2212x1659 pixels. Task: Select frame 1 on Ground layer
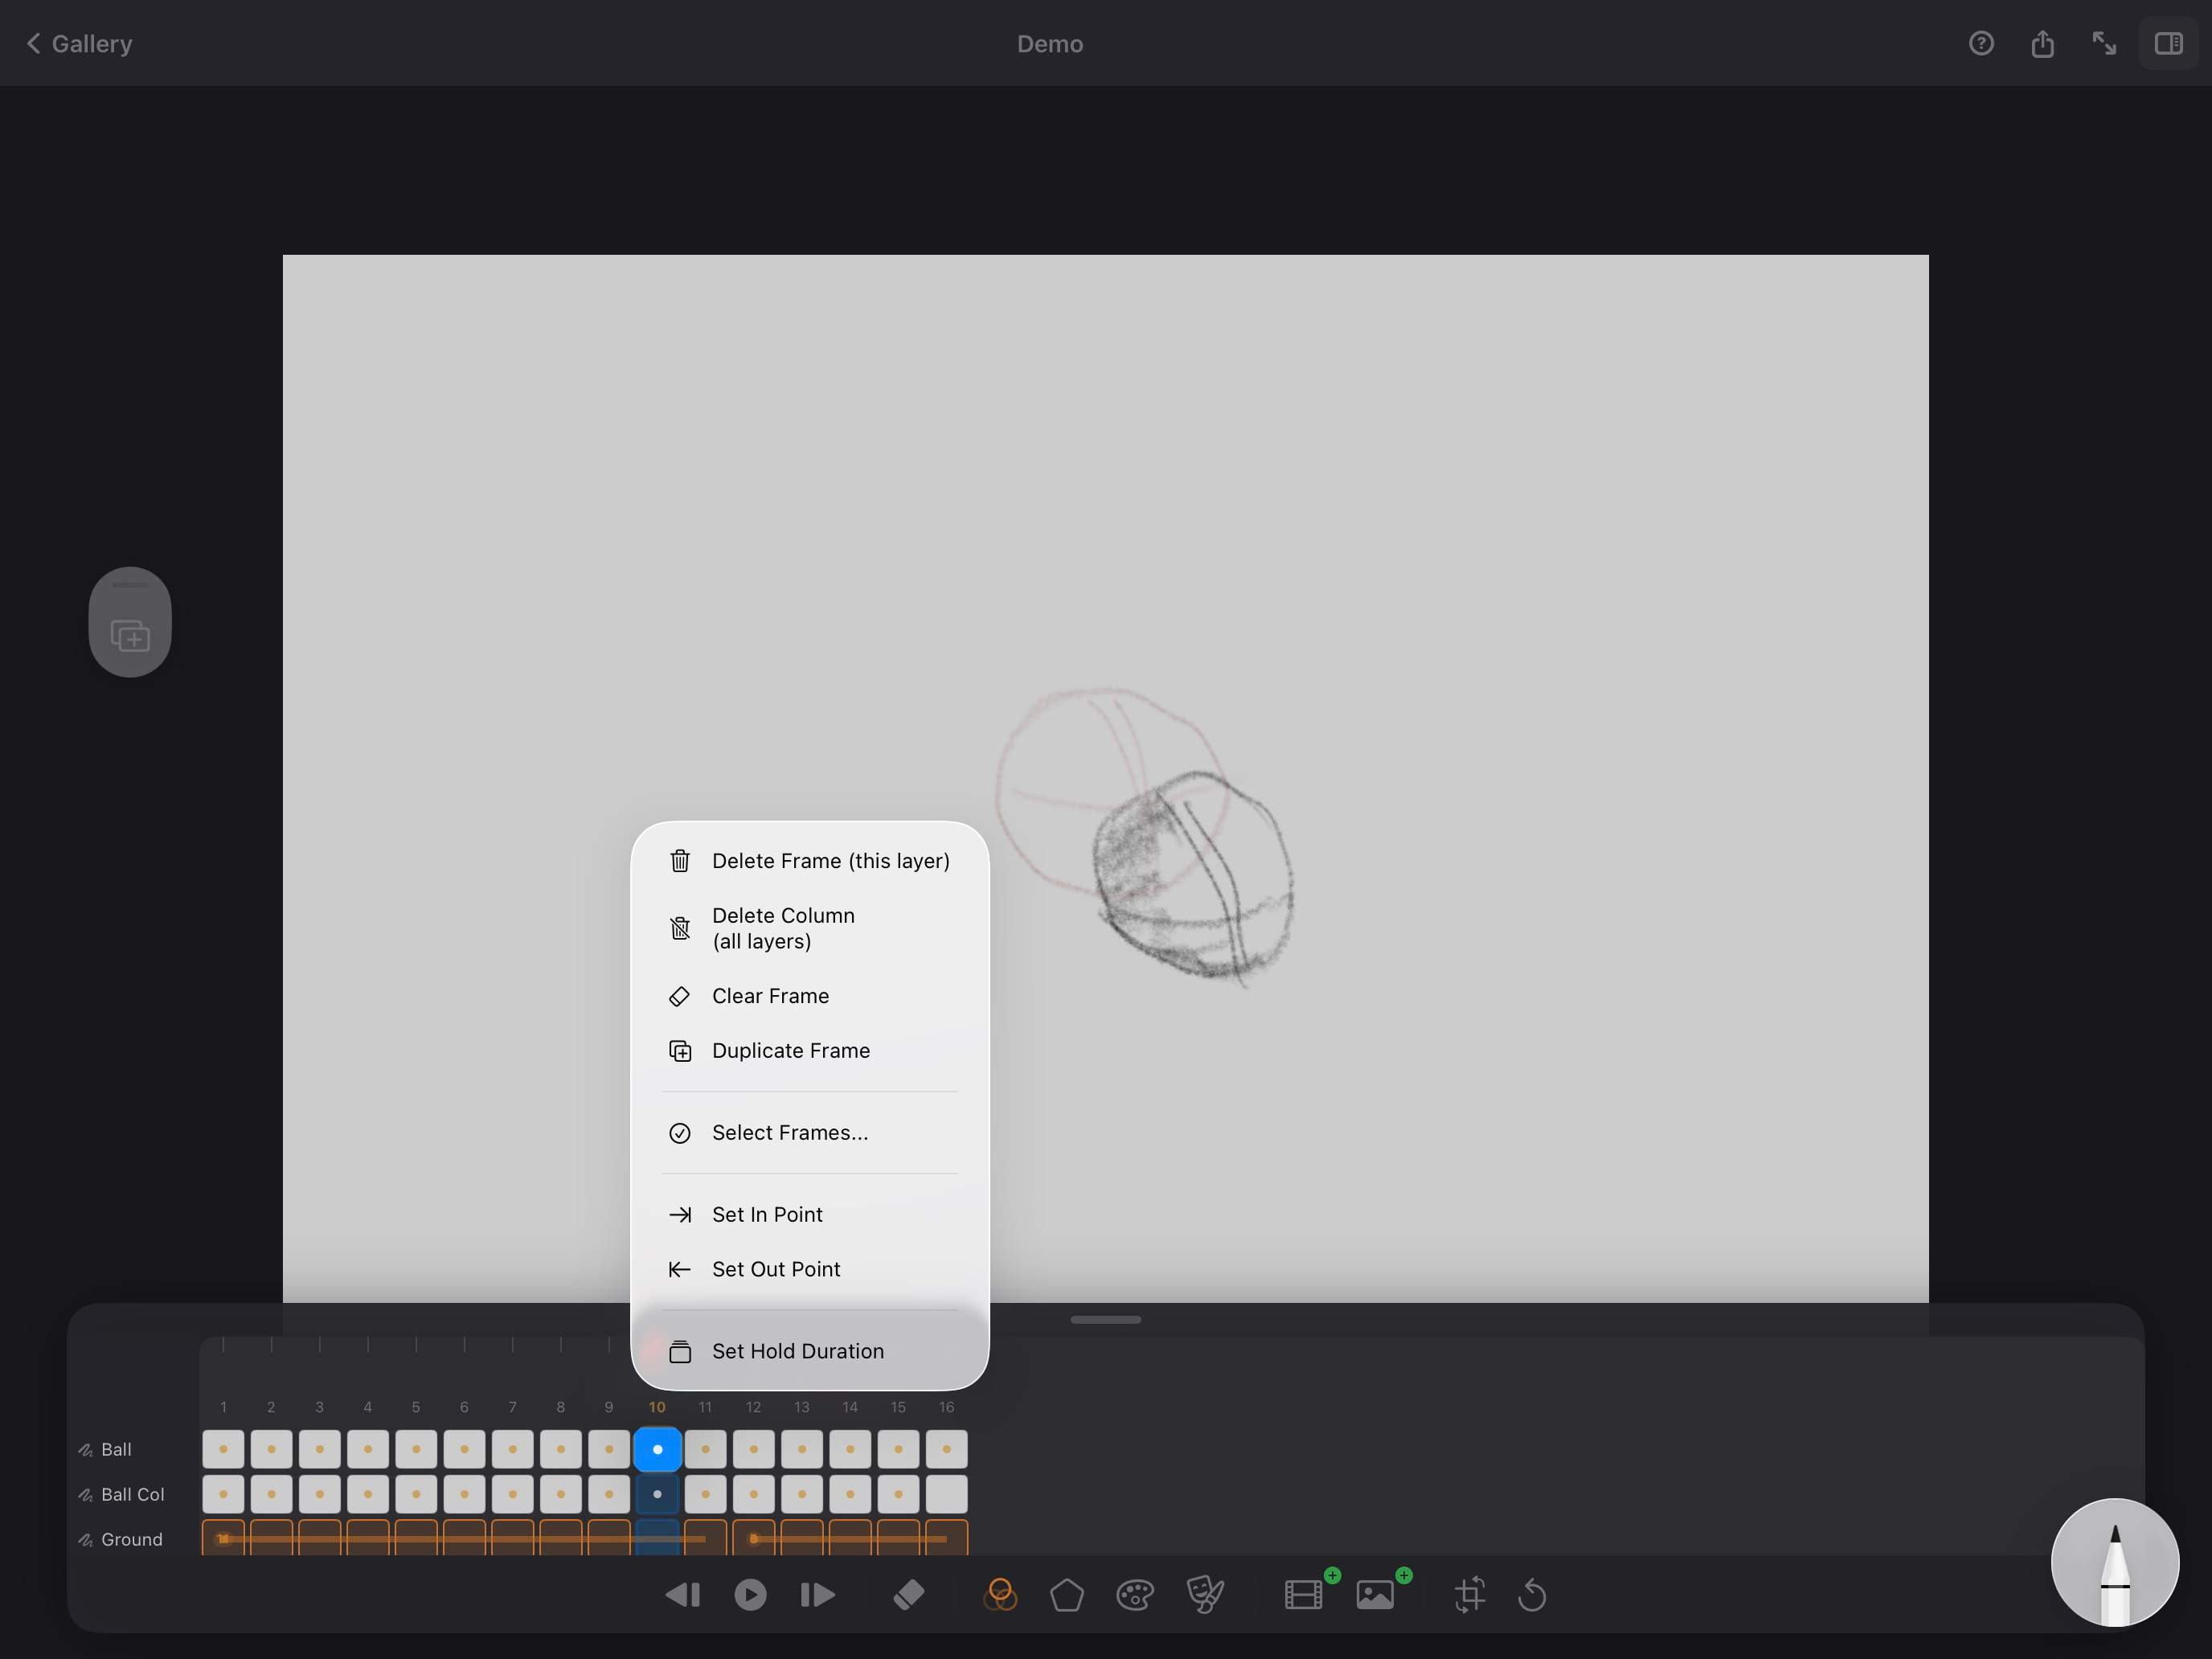click(x=223, y=1539)
